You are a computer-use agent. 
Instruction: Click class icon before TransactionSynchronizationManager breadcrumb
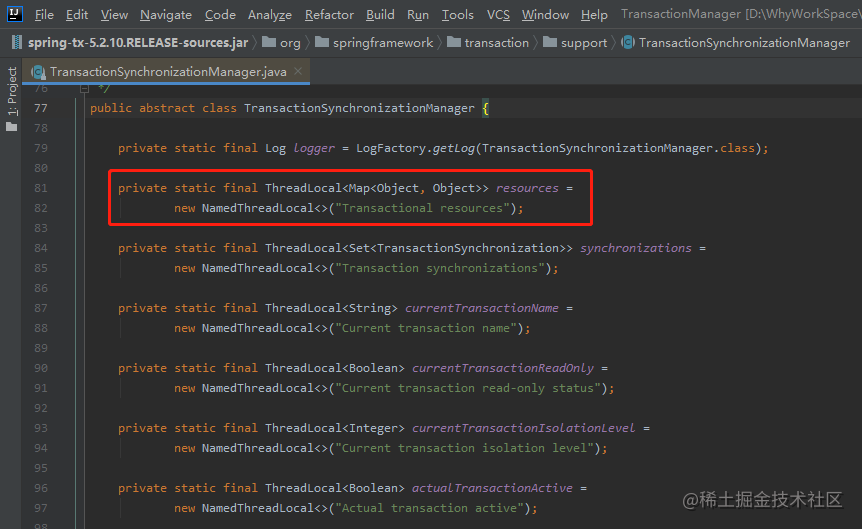[628, 42]
